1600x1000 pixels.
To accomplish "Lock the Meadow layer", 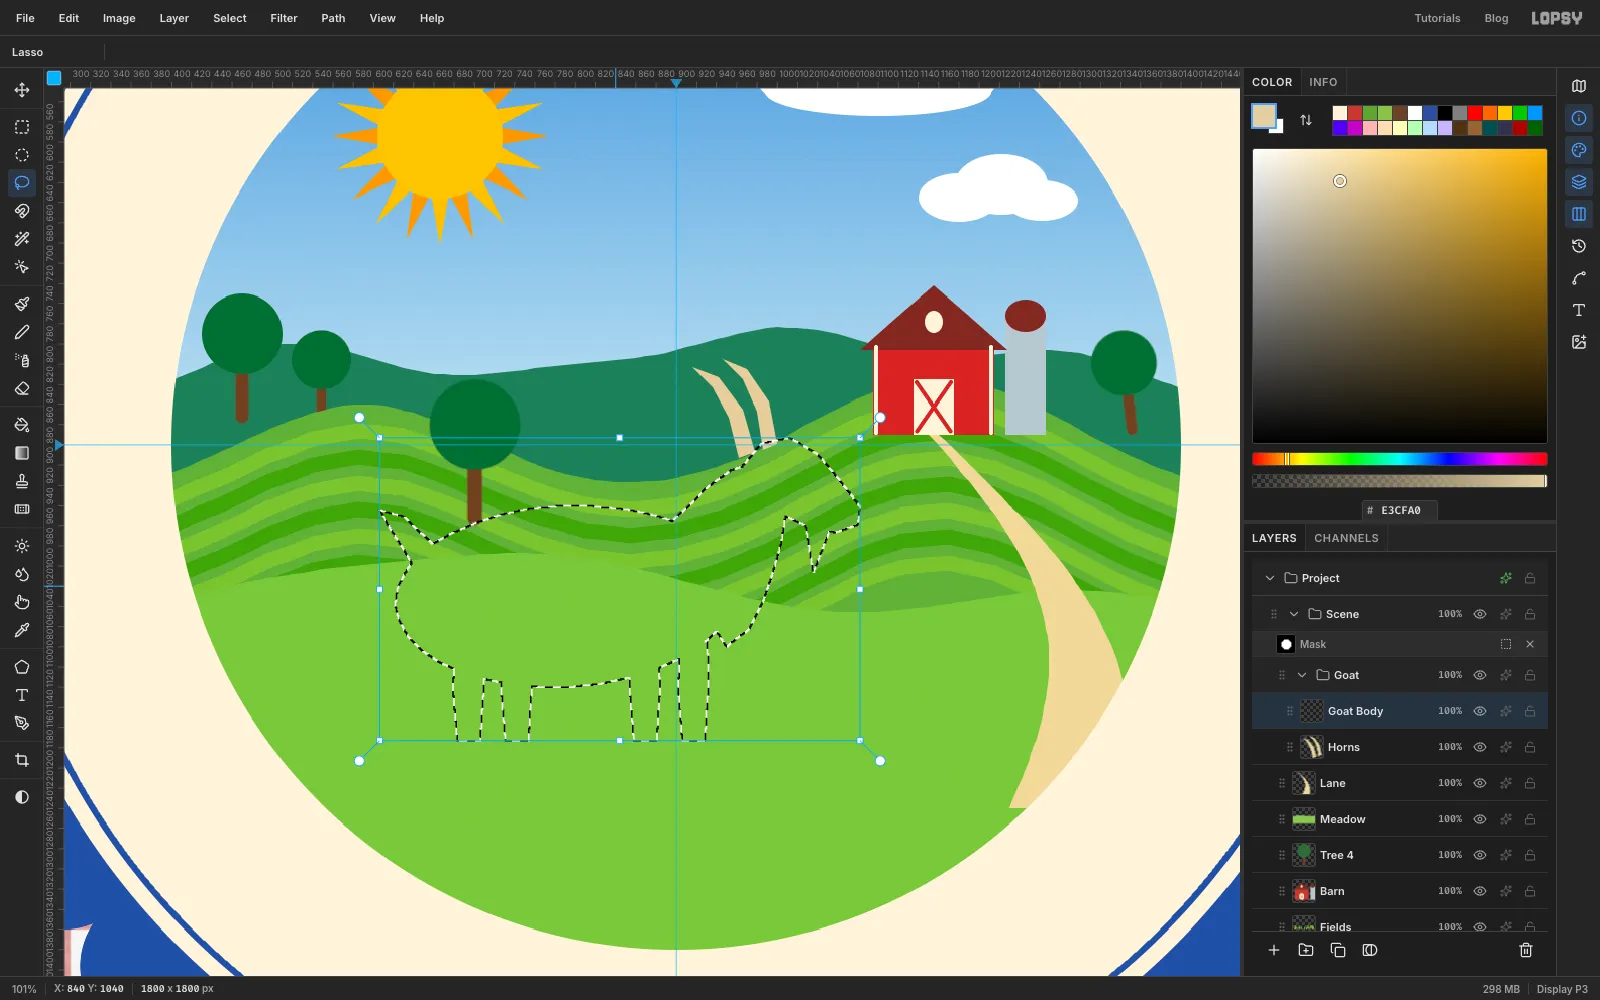I will click(x=1530, y=819).
